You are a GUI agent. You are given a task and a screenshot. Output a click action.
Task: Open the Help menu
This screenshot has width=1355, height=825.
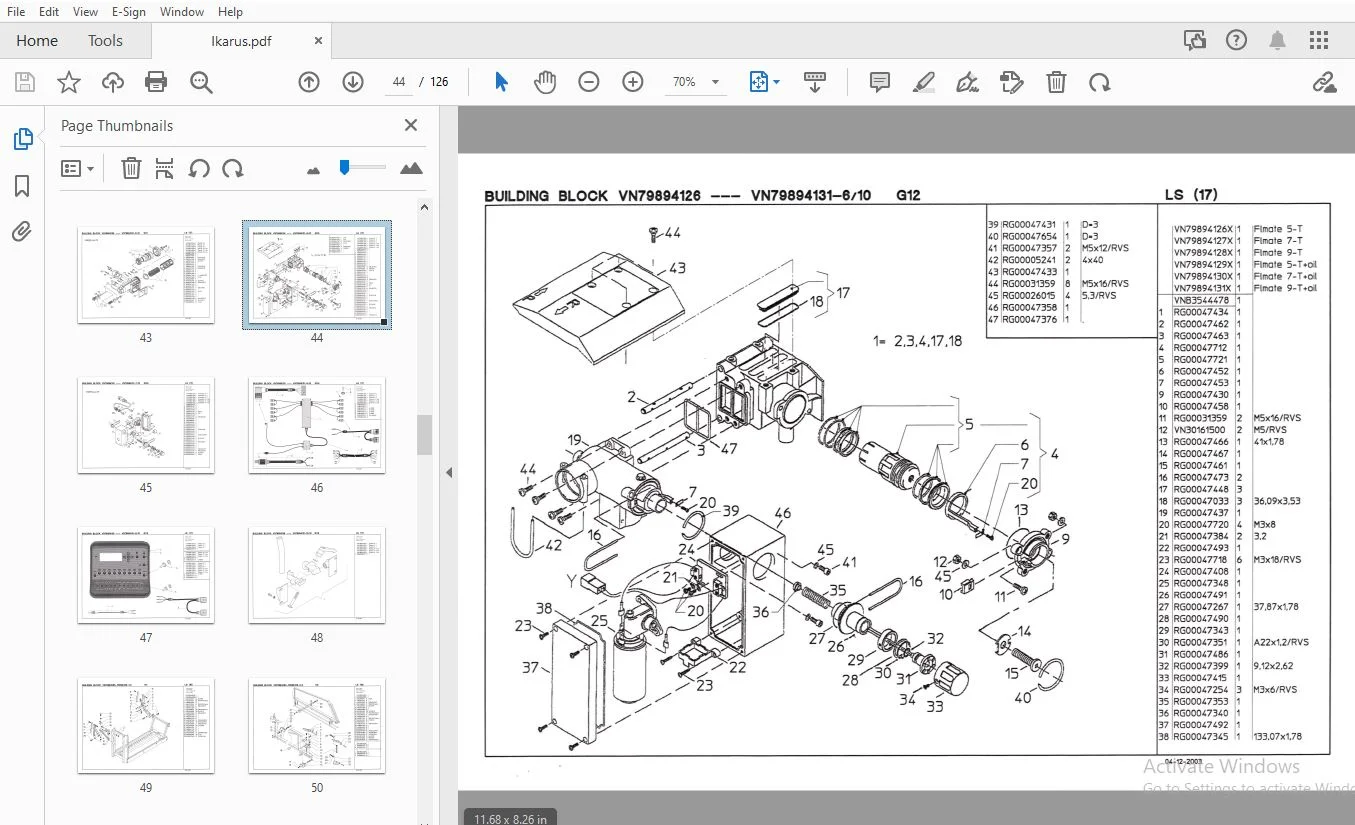click(x=230, y=12)
